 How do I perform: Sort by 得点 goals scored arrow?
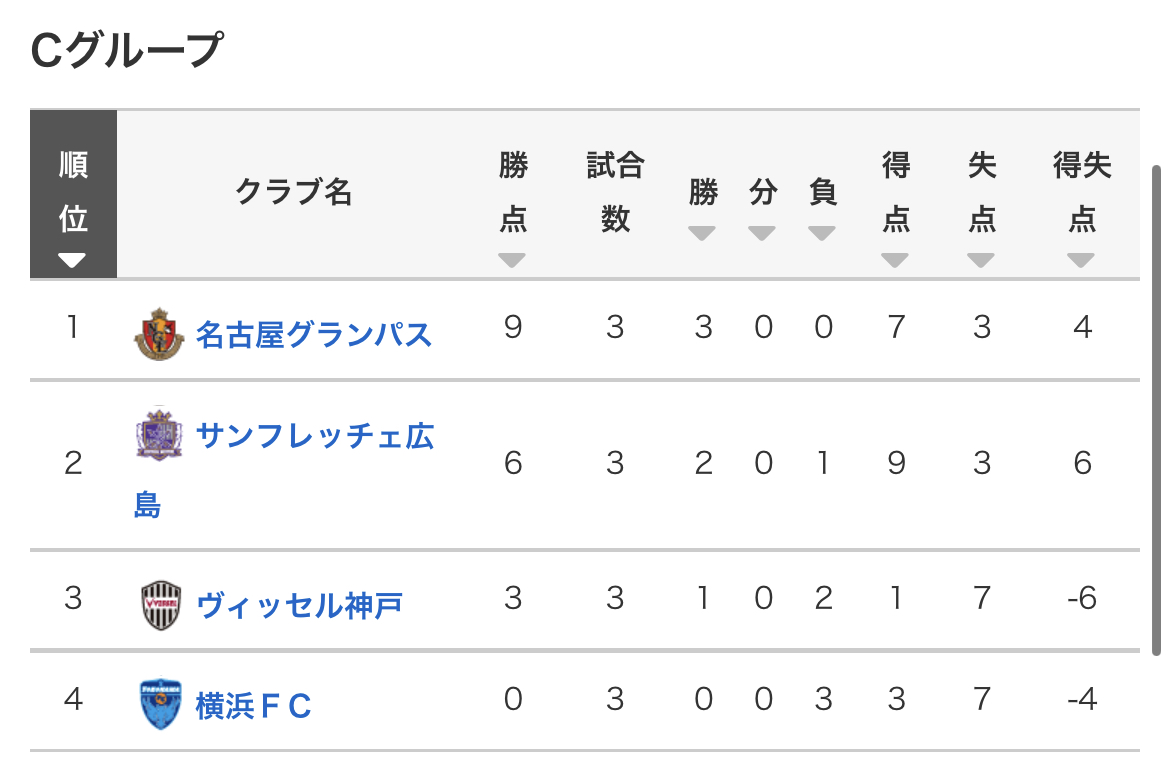(x=895, y=260)
